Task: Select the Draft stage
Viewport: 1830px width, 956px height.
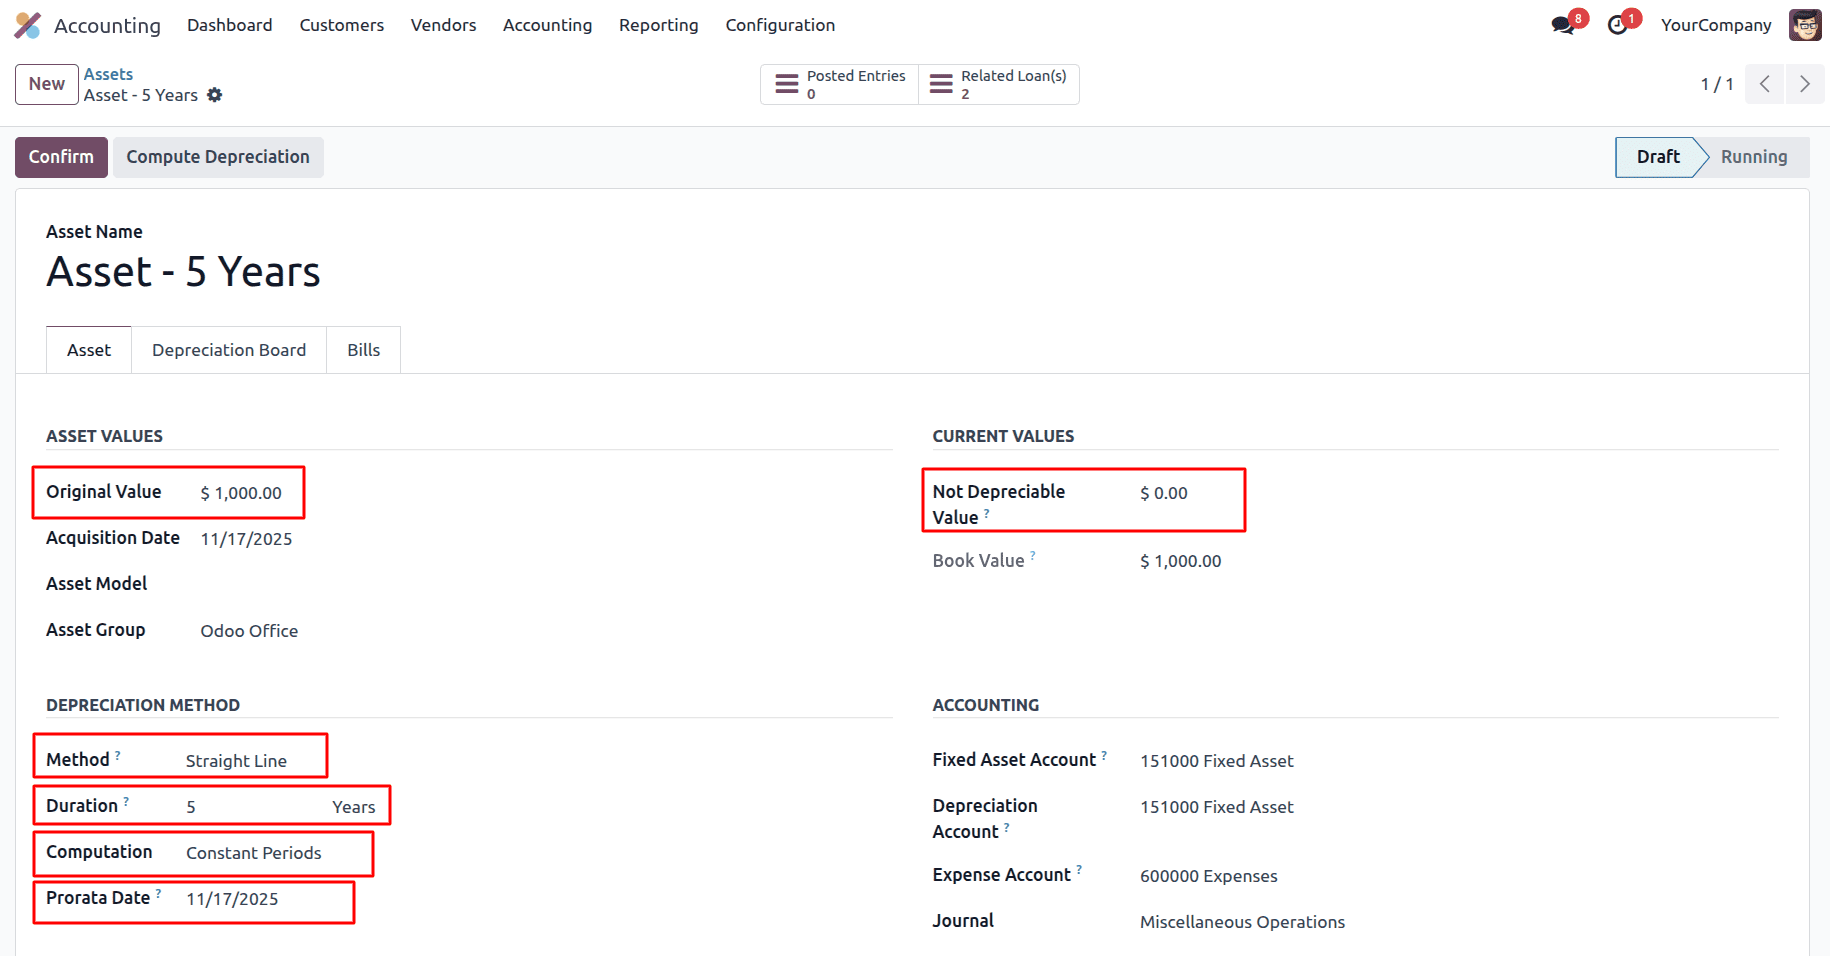Action: point(1657,157)
